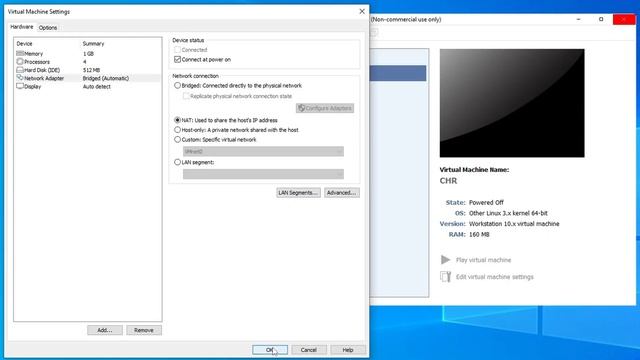This screenshot has height=360, width=640.
Task: Switch to the Hardware tab
Action: (x=22, y=27)
